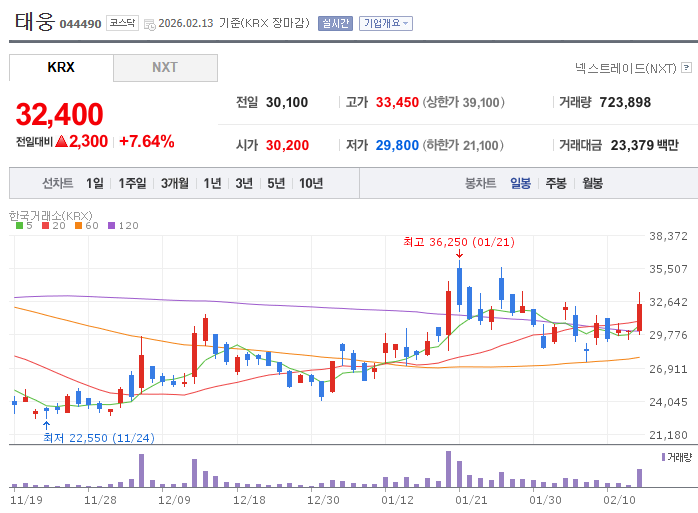The height and width of the screenshot is (513, 698).
Task: Select the 3개월 line chart period
Action: 174,183
